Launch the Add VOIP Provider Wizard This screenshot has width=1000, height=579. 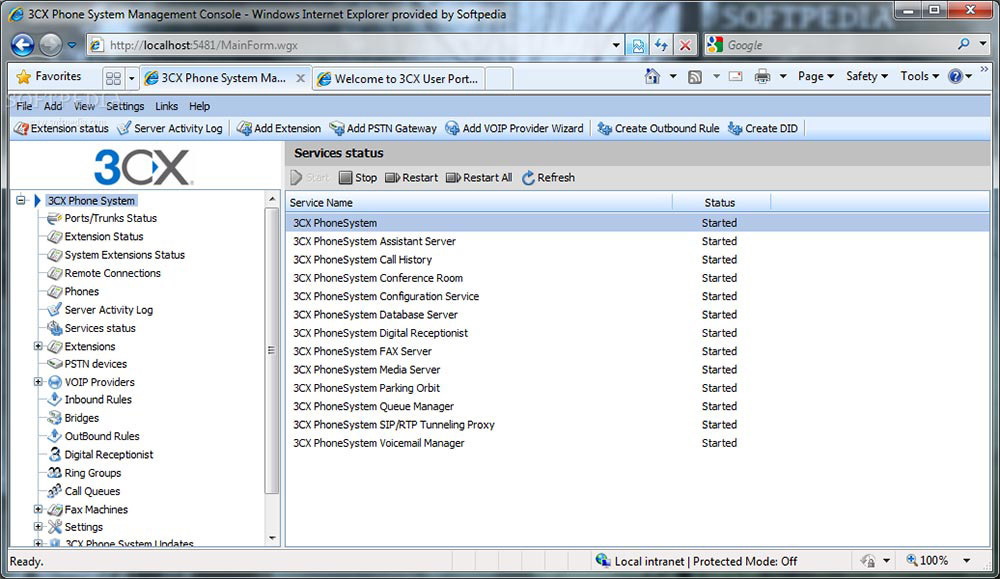tap(452, 128)
